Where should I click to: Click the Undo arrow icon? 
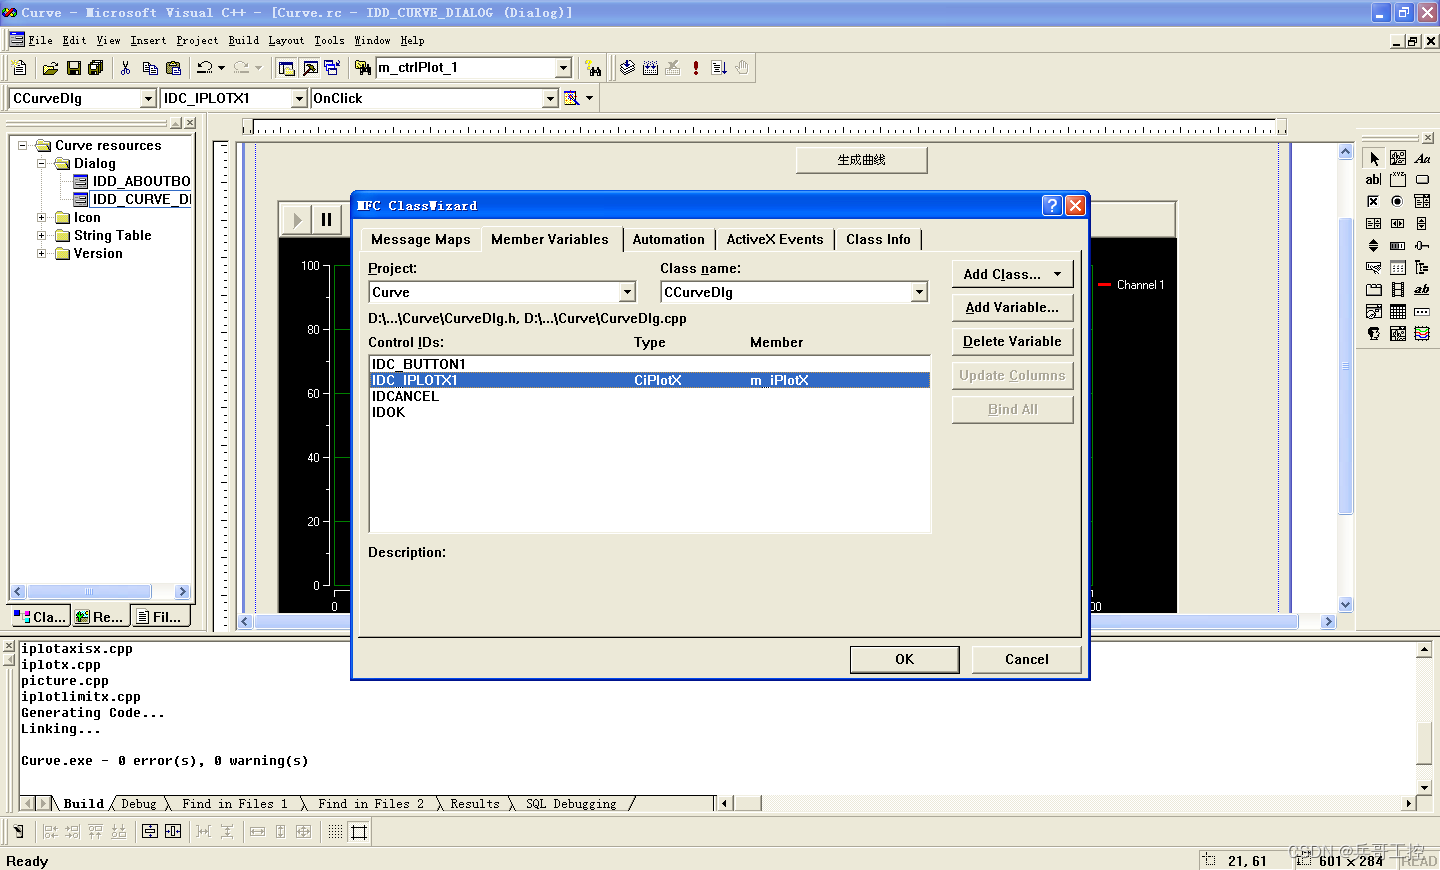pyautogui.click(x=205, y=68)
